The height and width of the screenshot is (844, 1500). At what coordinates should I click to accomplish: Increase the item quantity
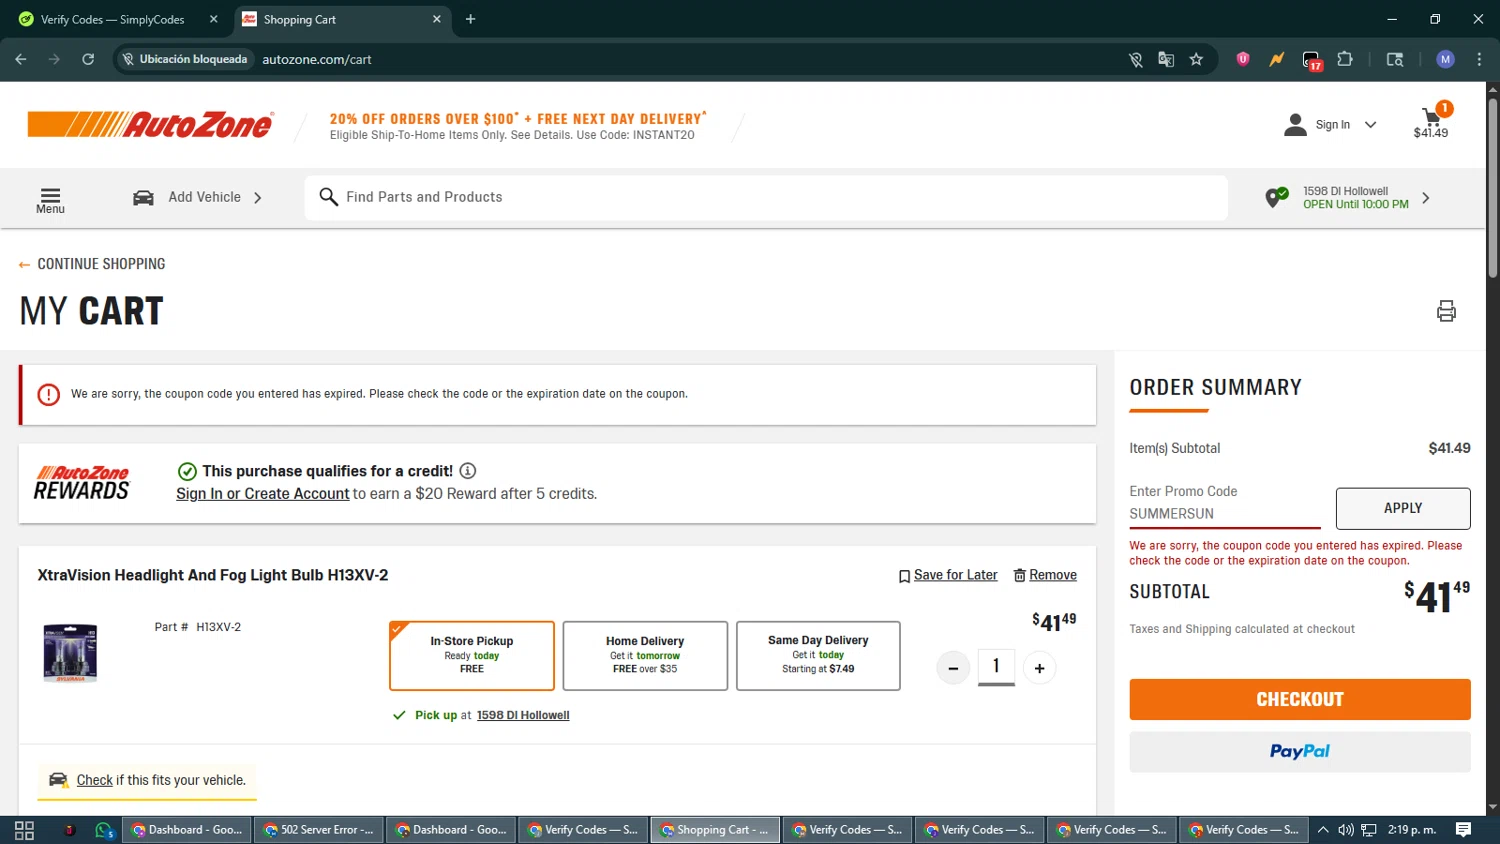(1040, 668)
